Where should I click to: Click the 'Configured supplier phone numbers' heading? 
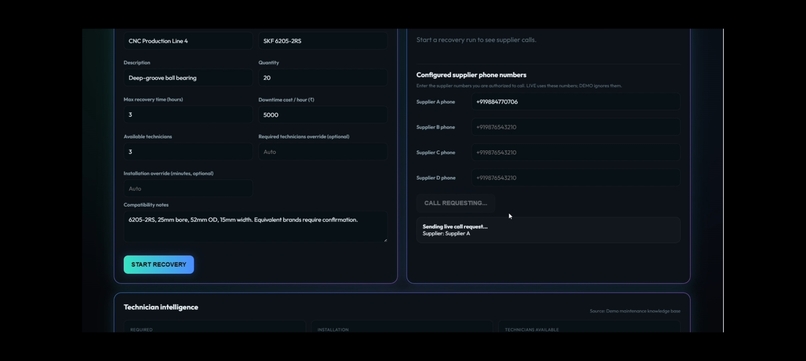click(x=471, y=75)
